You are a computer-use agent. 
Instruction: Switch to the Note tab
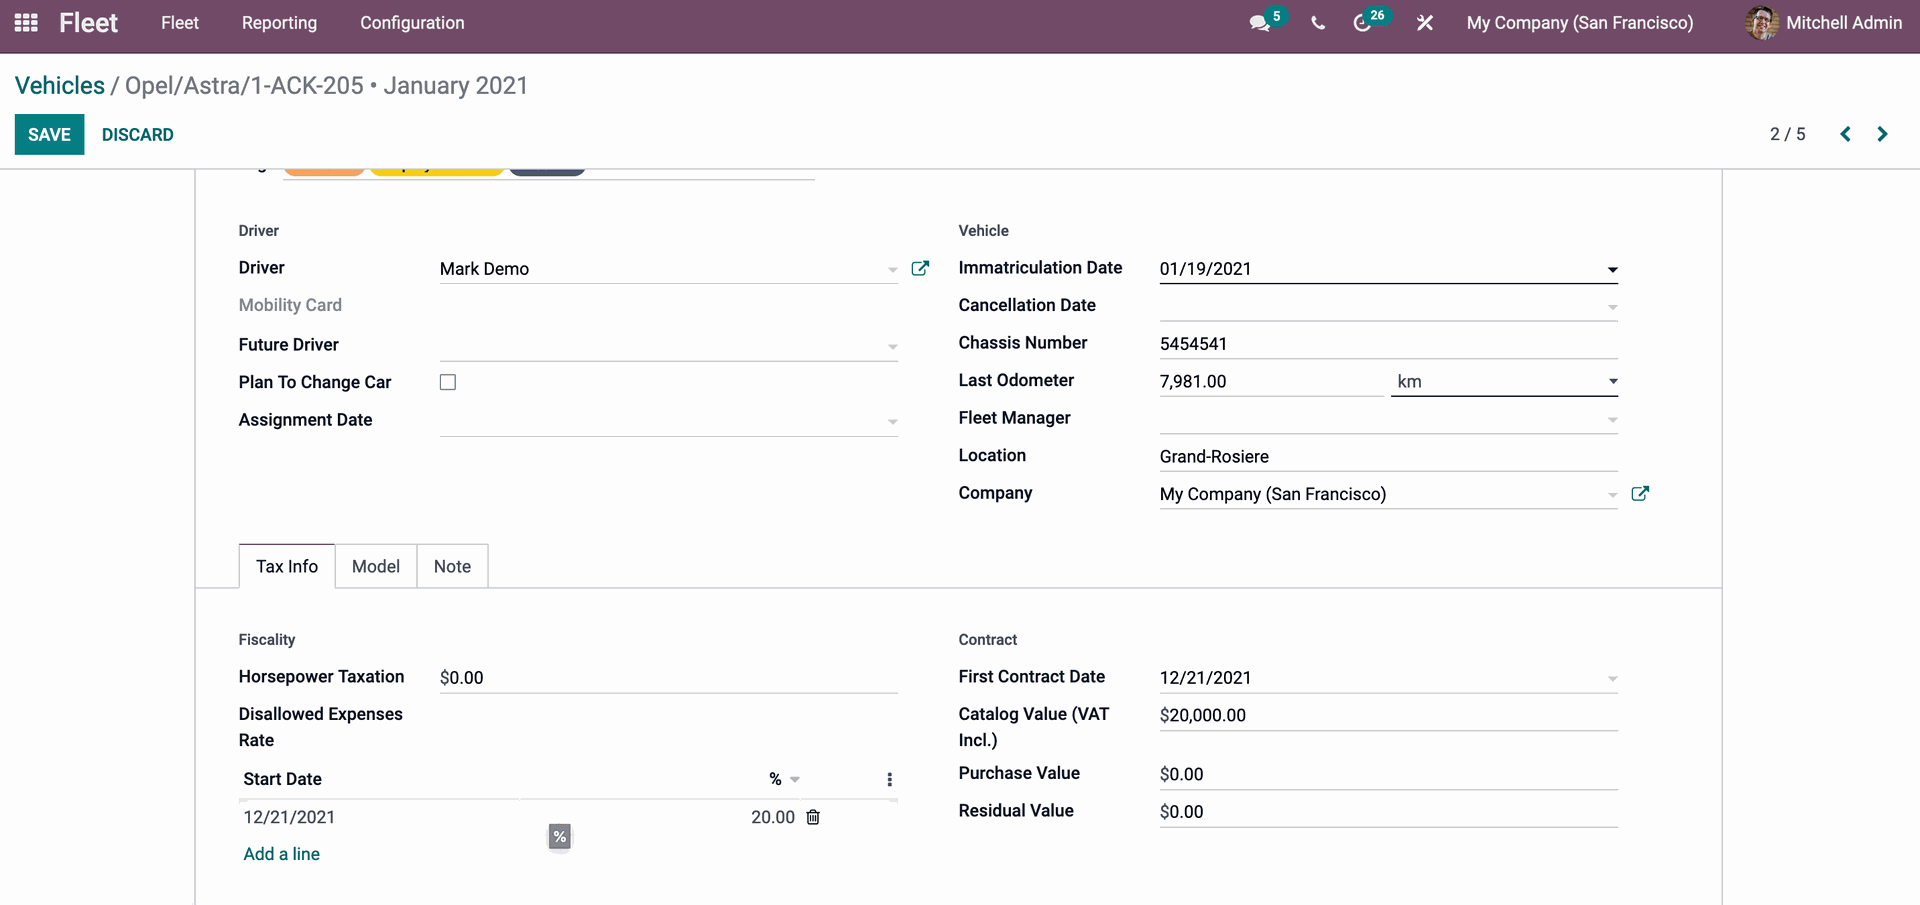(452, 566)
